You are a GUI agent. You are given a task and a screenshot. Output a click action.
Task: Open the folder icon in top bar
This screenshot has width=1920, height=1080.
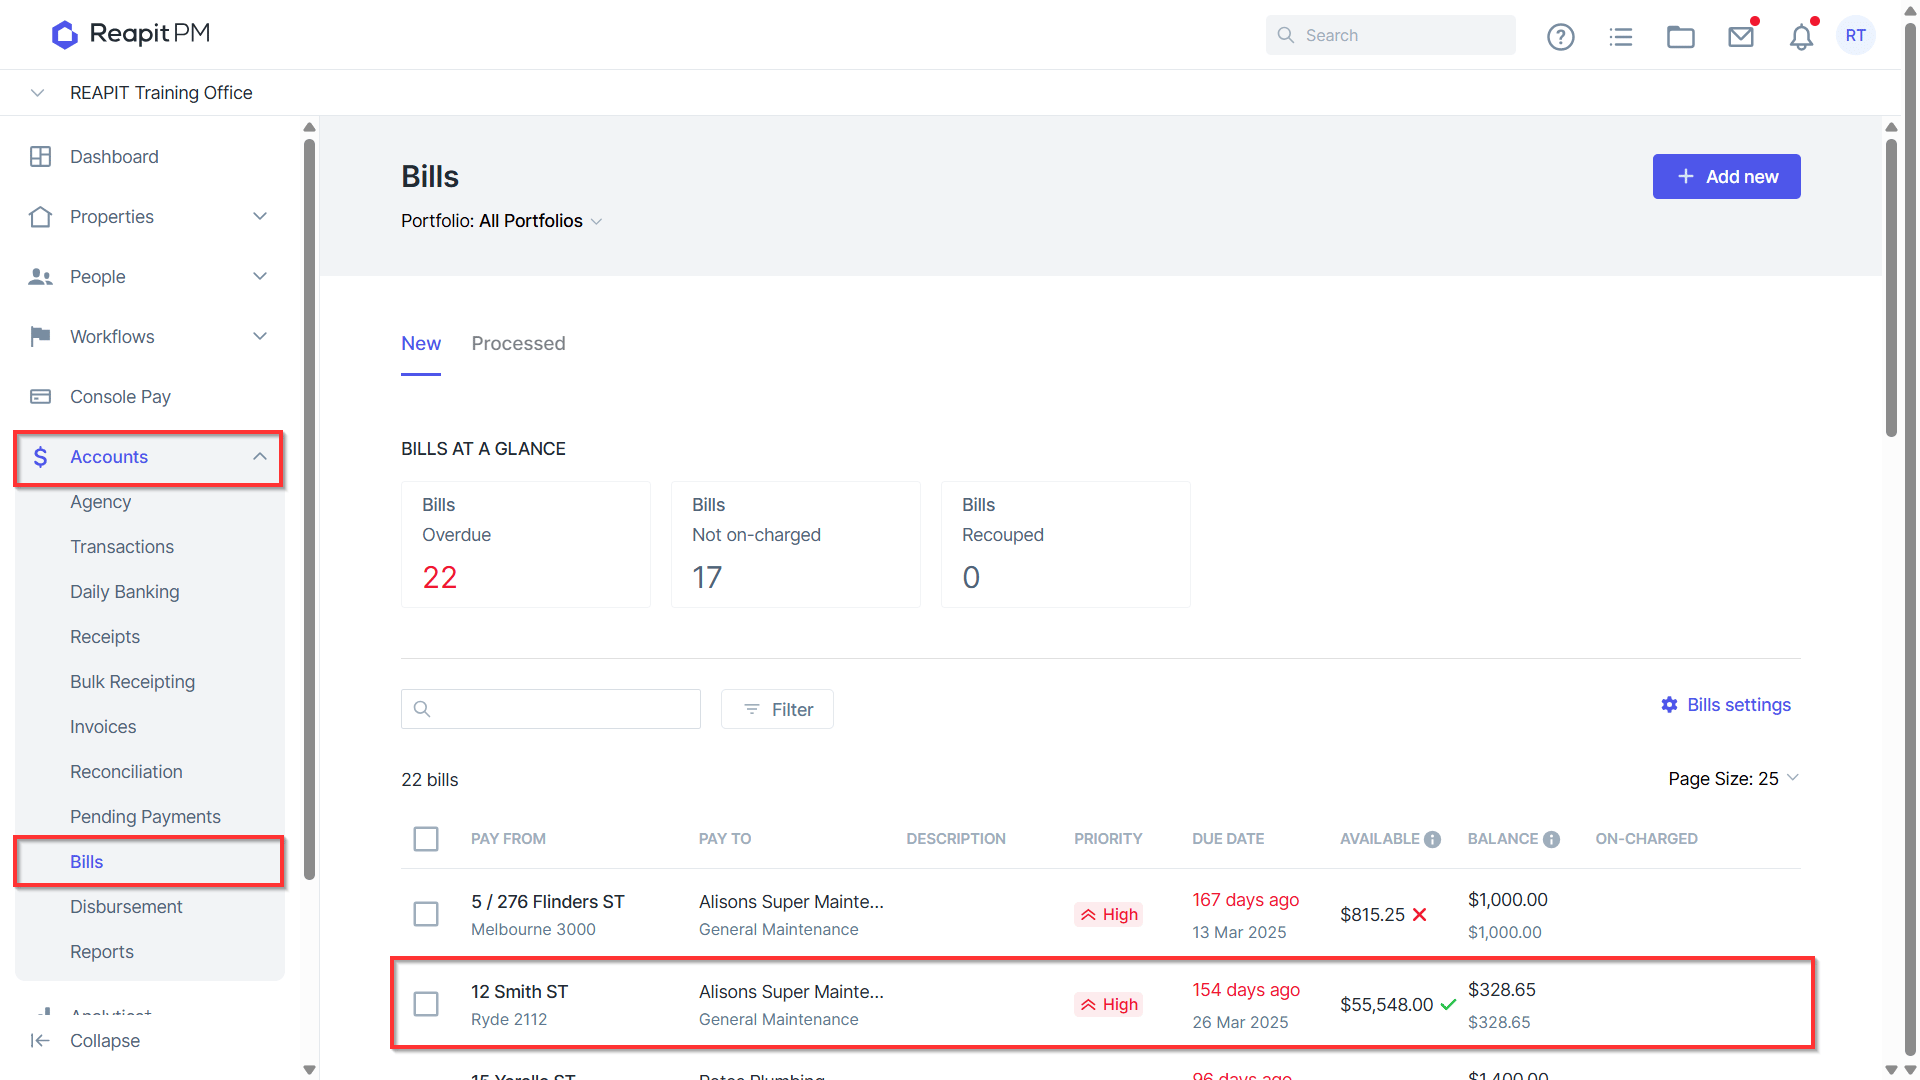click(x=1680, y=37)
